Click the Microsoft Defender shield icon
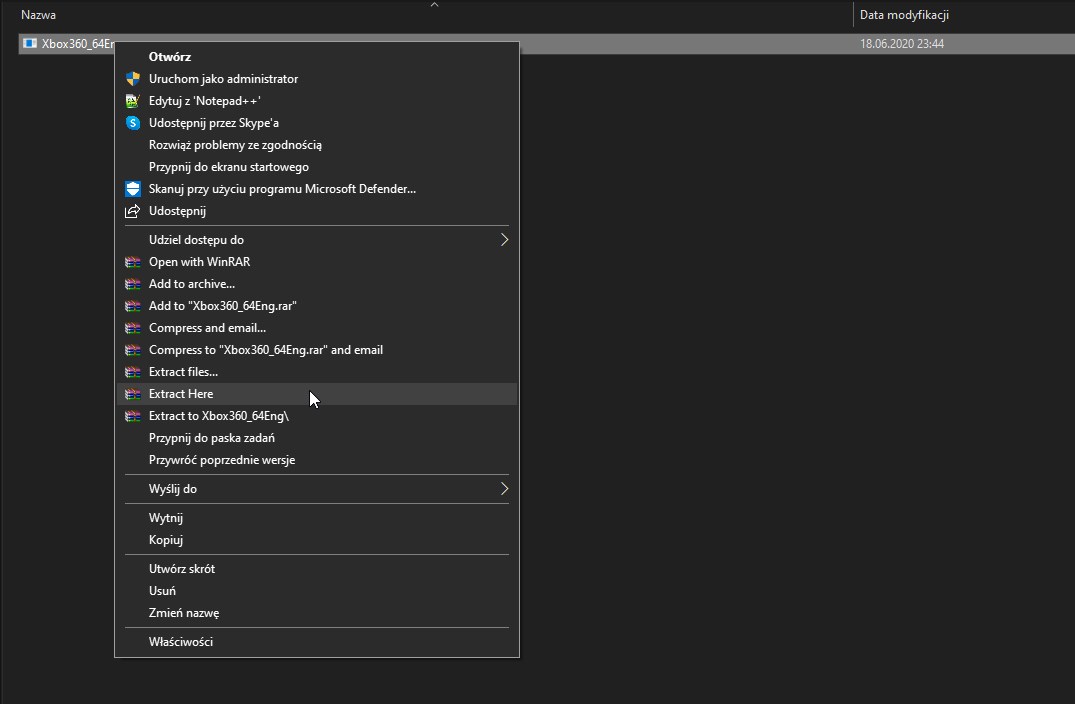Viewport: 1075px width, 704px height. (x=133, y=189)
